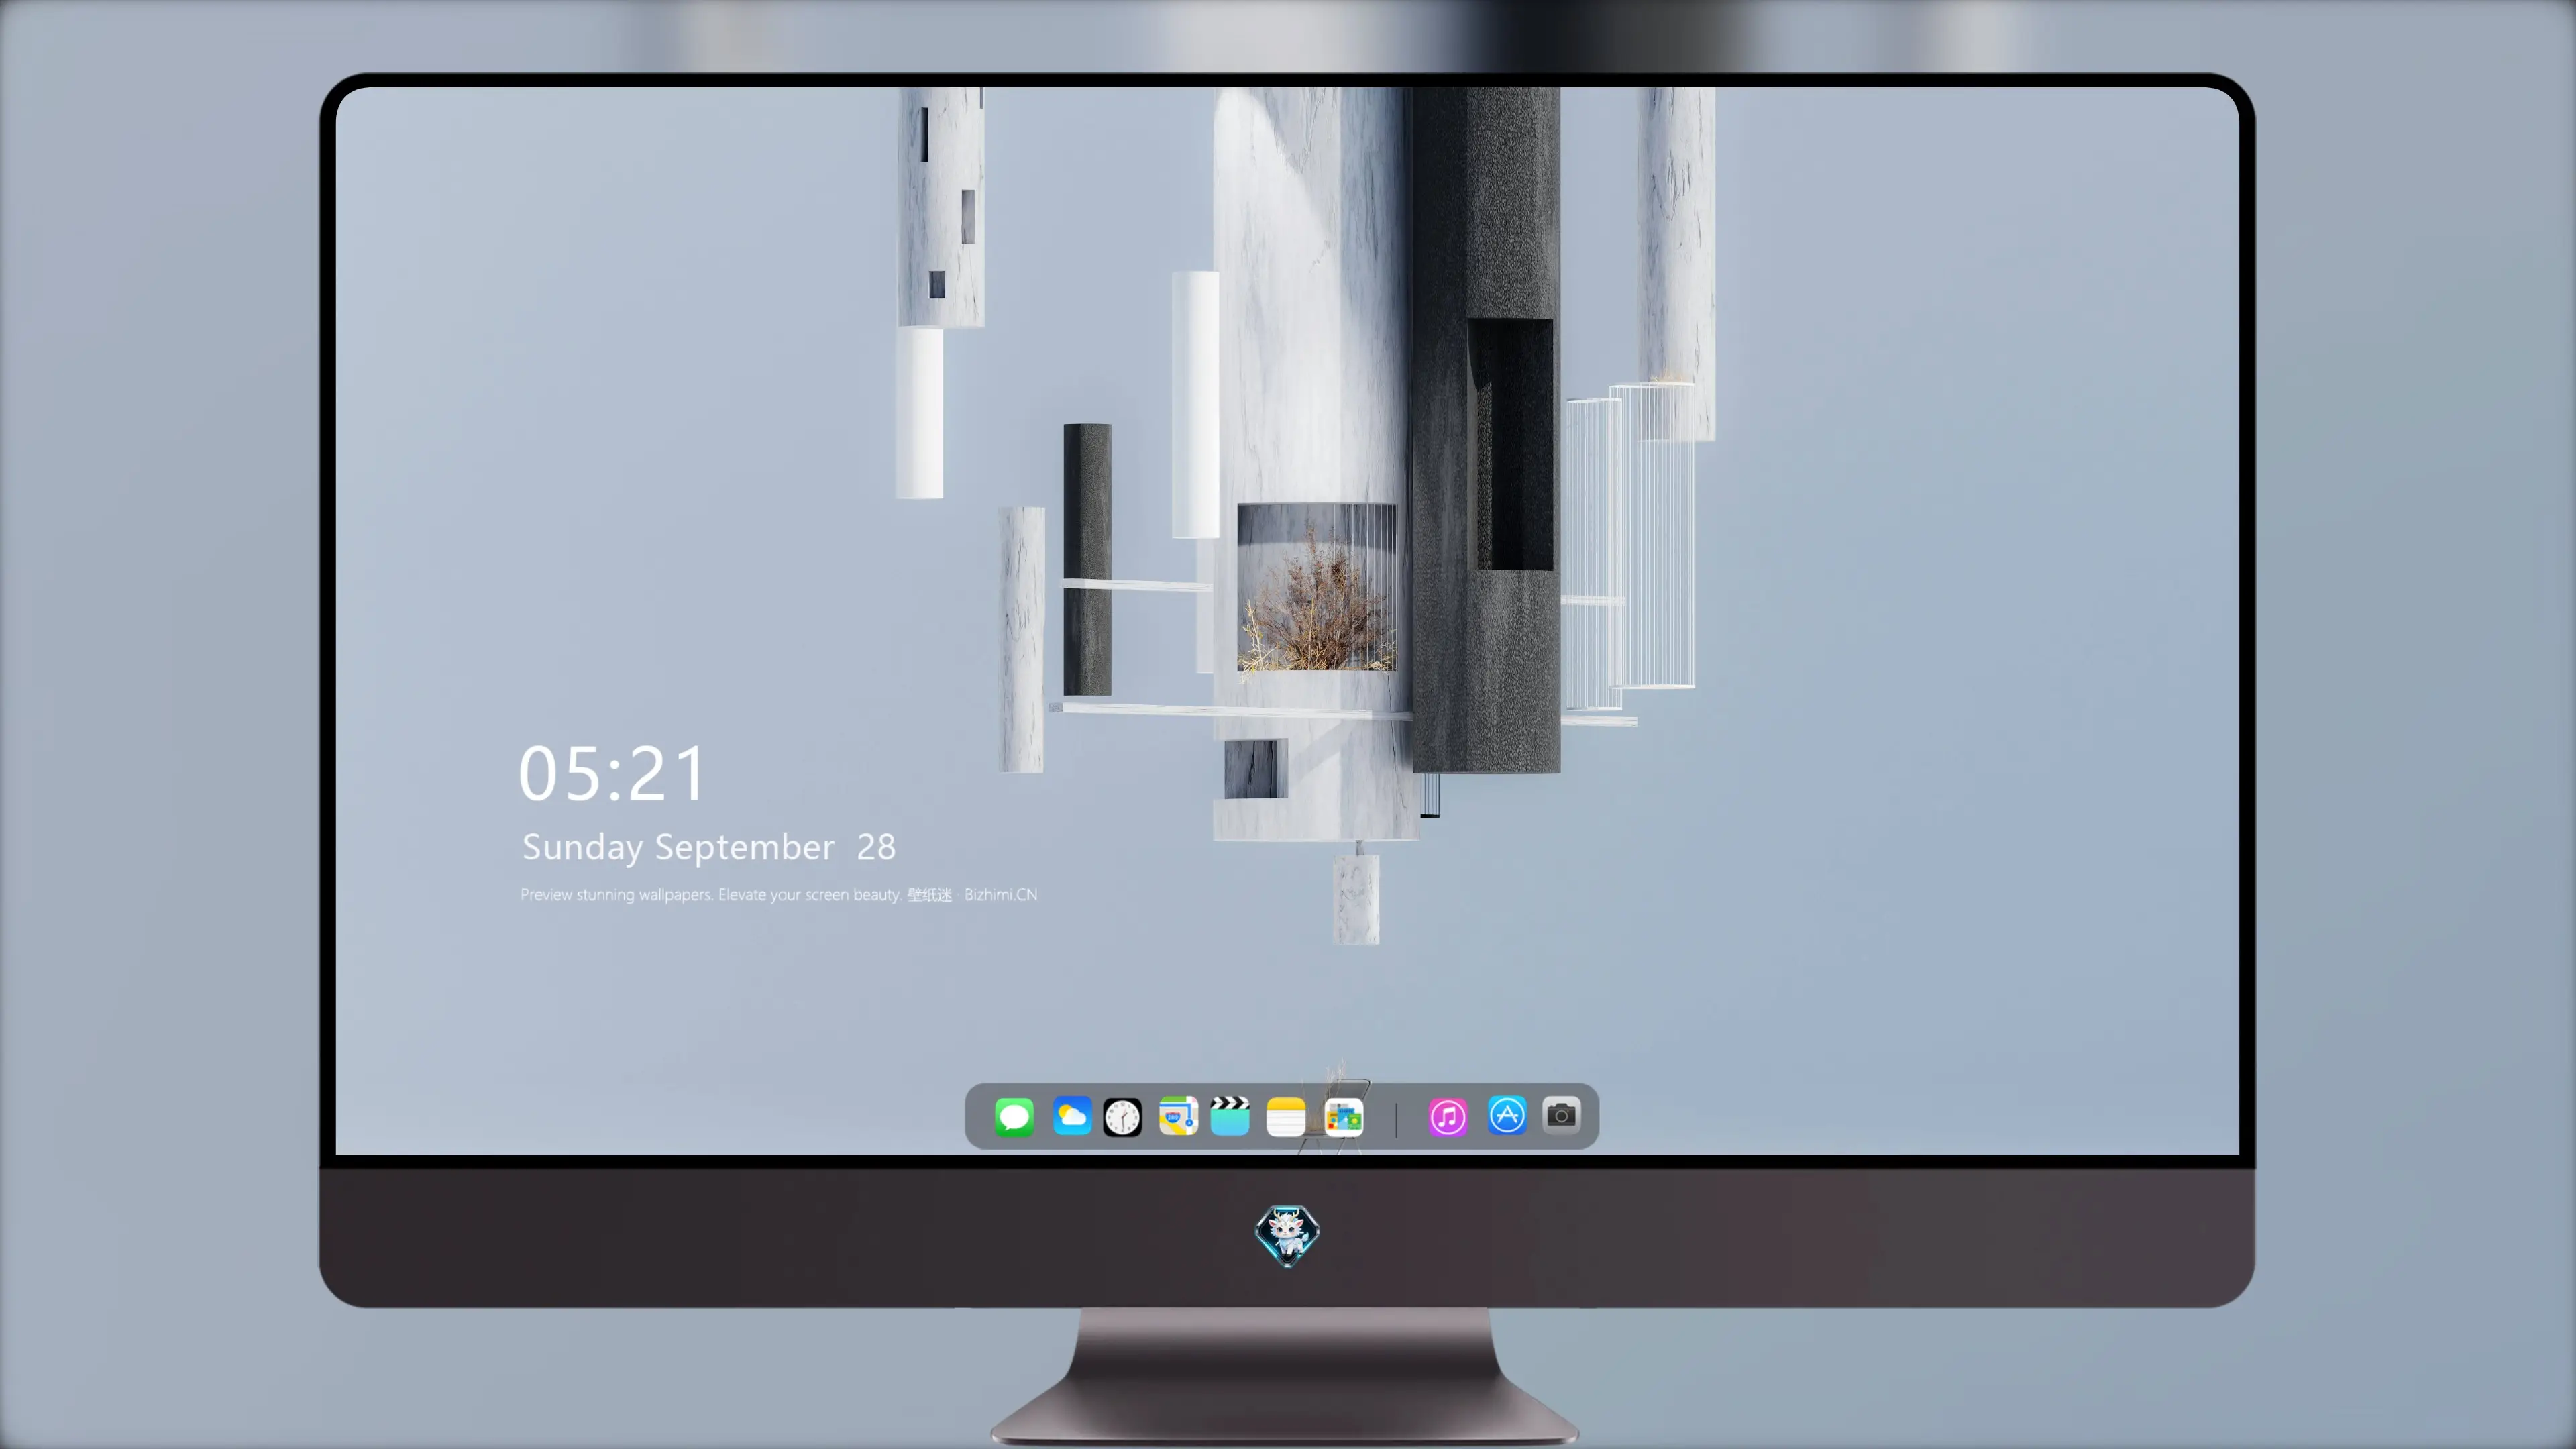Open the Camera app in dock
Screen dimensions: 2576x1449
1561,1114
